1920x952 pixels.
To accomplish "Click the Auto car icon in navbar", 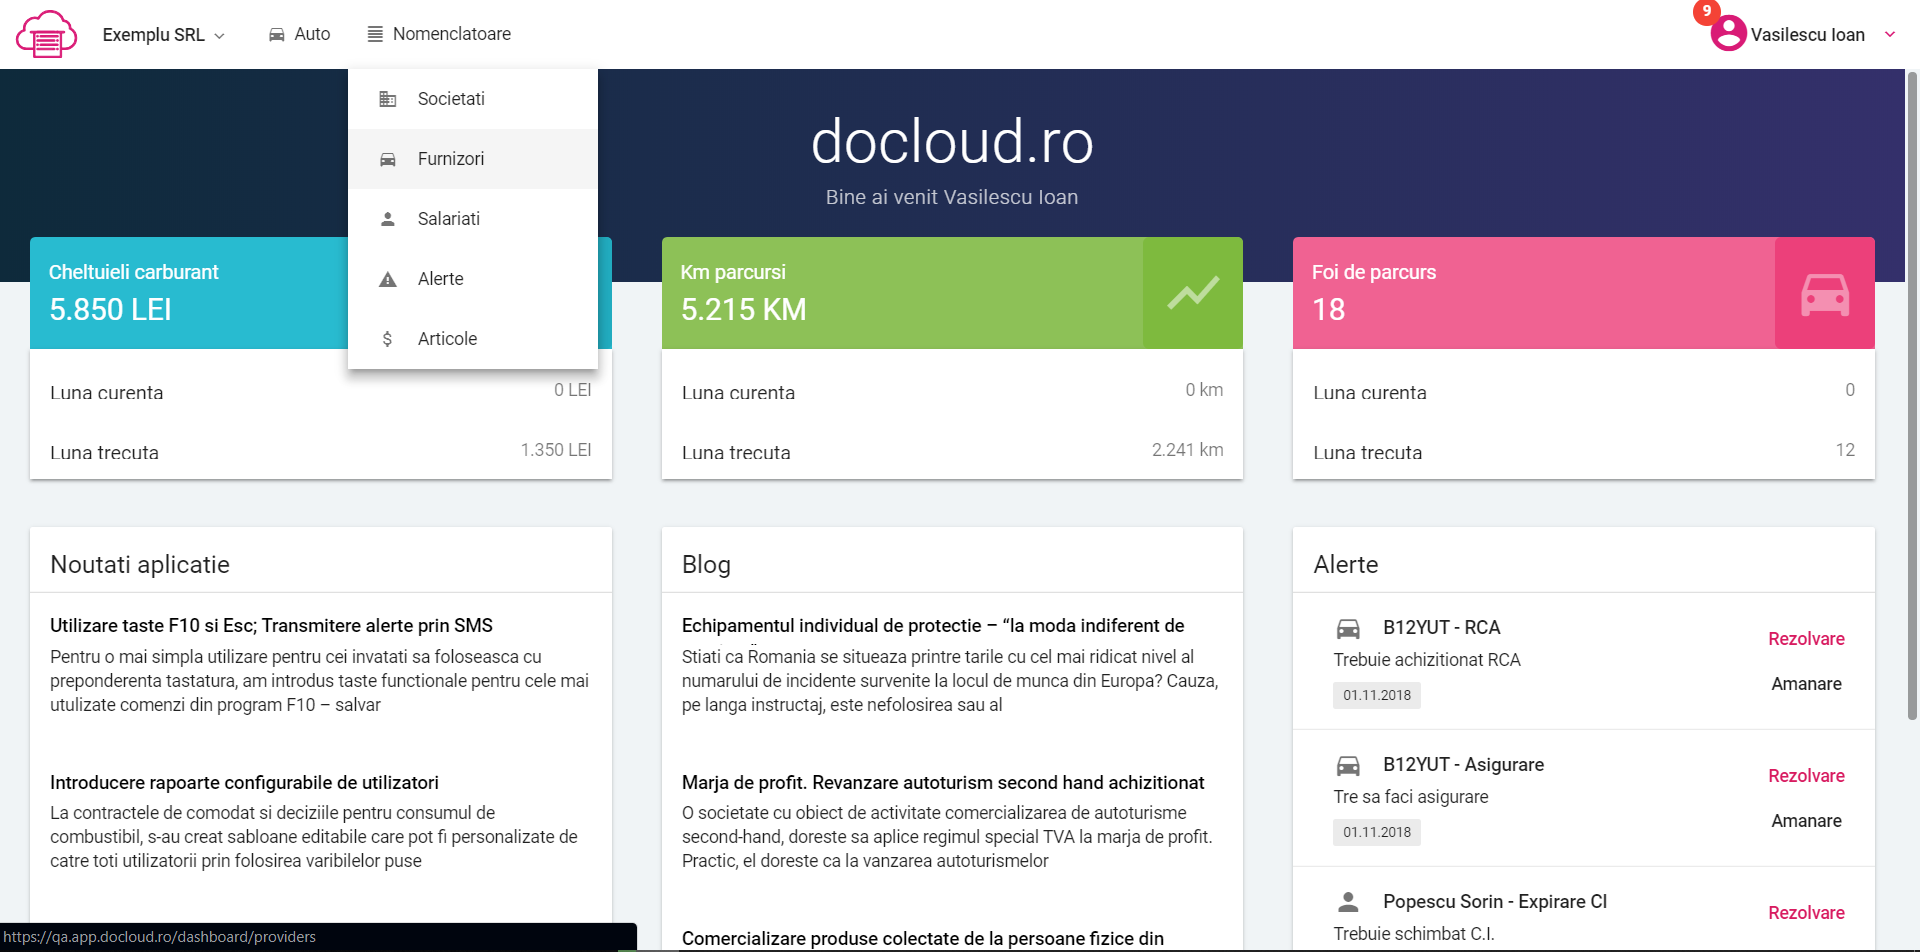I will coord(277,35).
